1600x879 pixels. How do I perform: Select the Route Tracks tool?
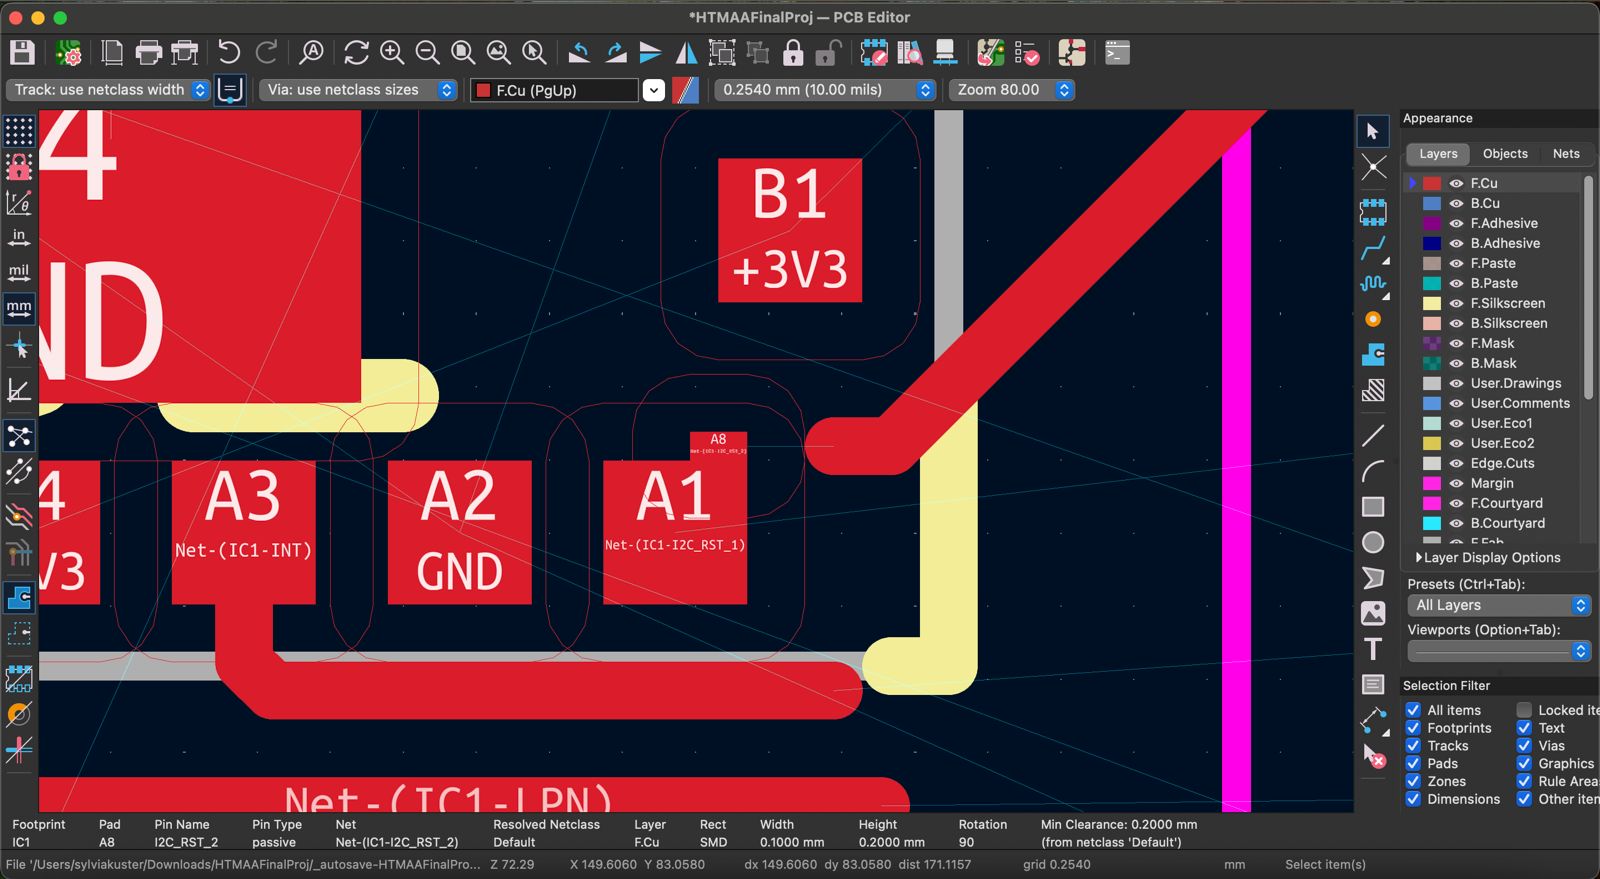[1373, 248]
